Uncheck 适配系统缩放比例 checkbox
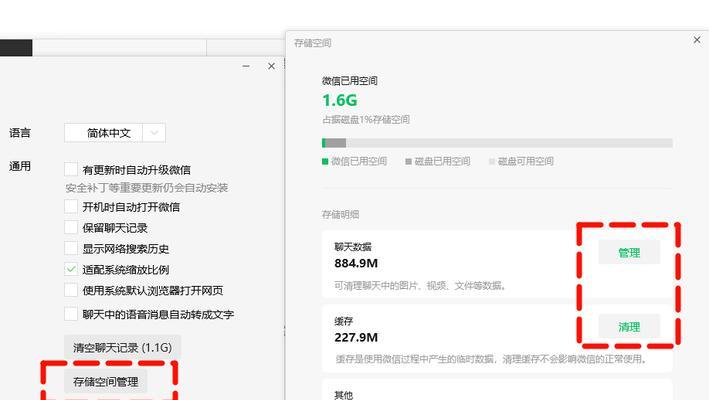709x400 pixels. [x=71, y=269]
